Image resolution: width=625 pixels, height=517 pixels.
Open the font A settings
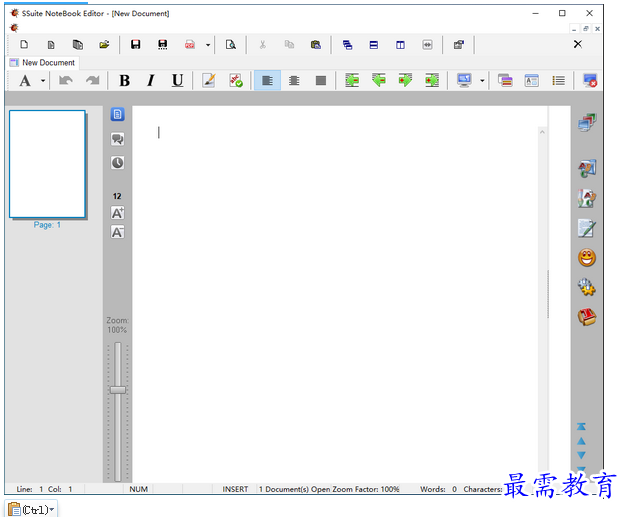(x=25, y=81)
